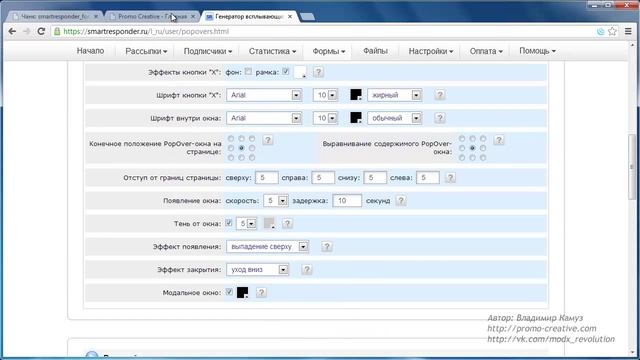This screenshot has height=360, width=640.
Task: Open help for PopOver content alignment grid
Action: coord(499,140)
